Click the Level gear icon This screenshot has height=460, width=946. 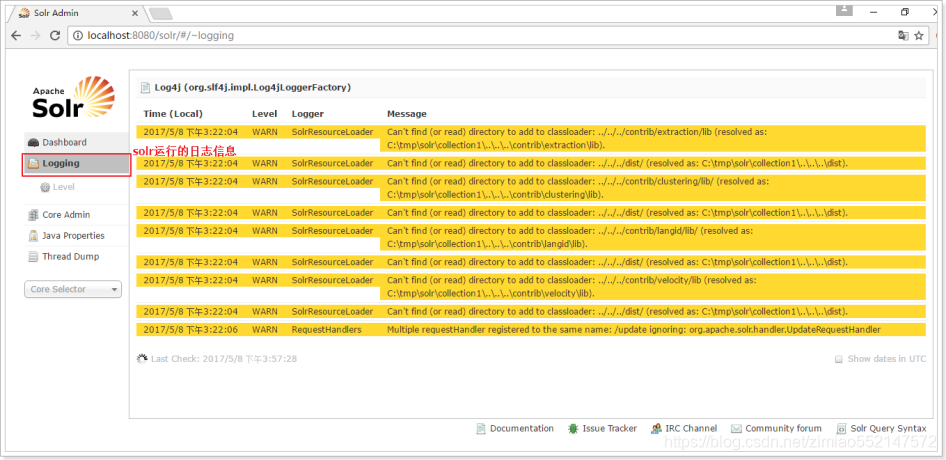(x=45, y=188)
